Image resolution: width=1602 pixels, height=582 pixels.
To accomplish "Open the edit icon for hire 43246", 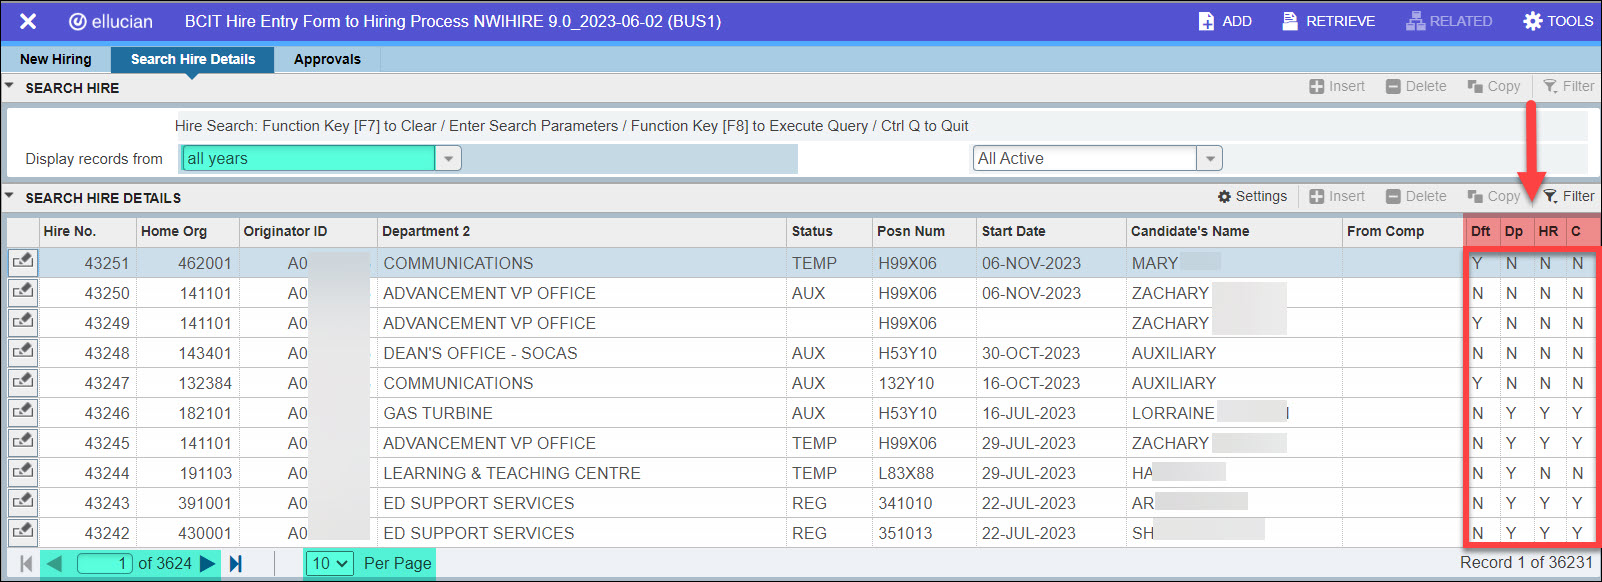I will point(22,412).
